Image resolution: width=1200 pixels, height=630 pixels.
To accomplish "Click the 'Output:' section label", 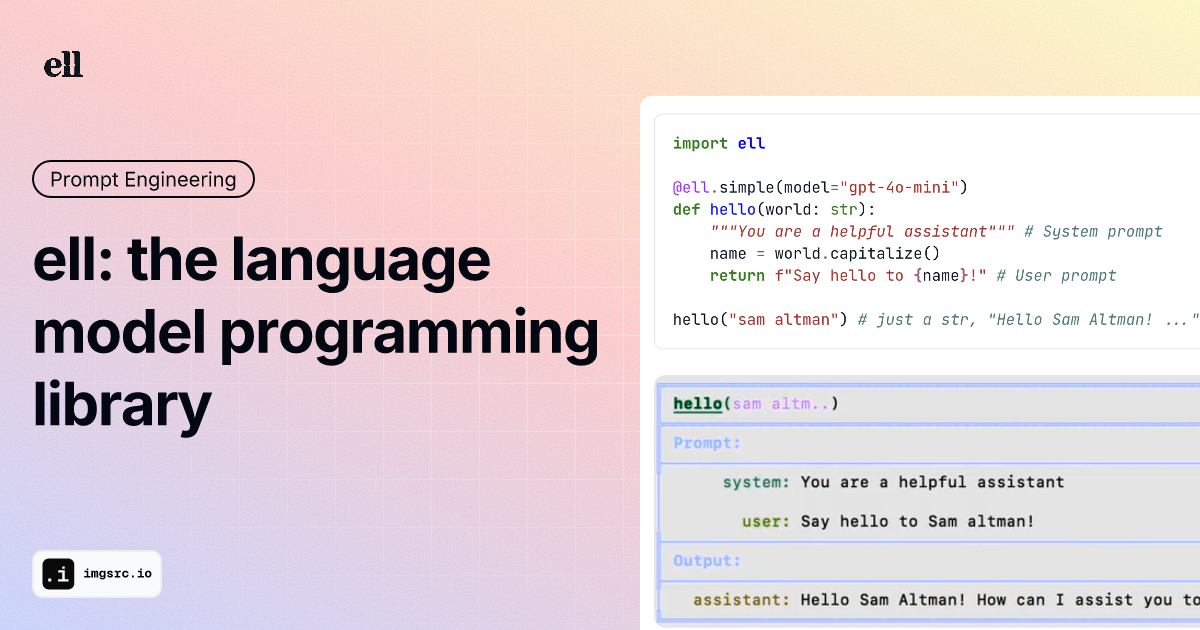I will click(707, 560).
